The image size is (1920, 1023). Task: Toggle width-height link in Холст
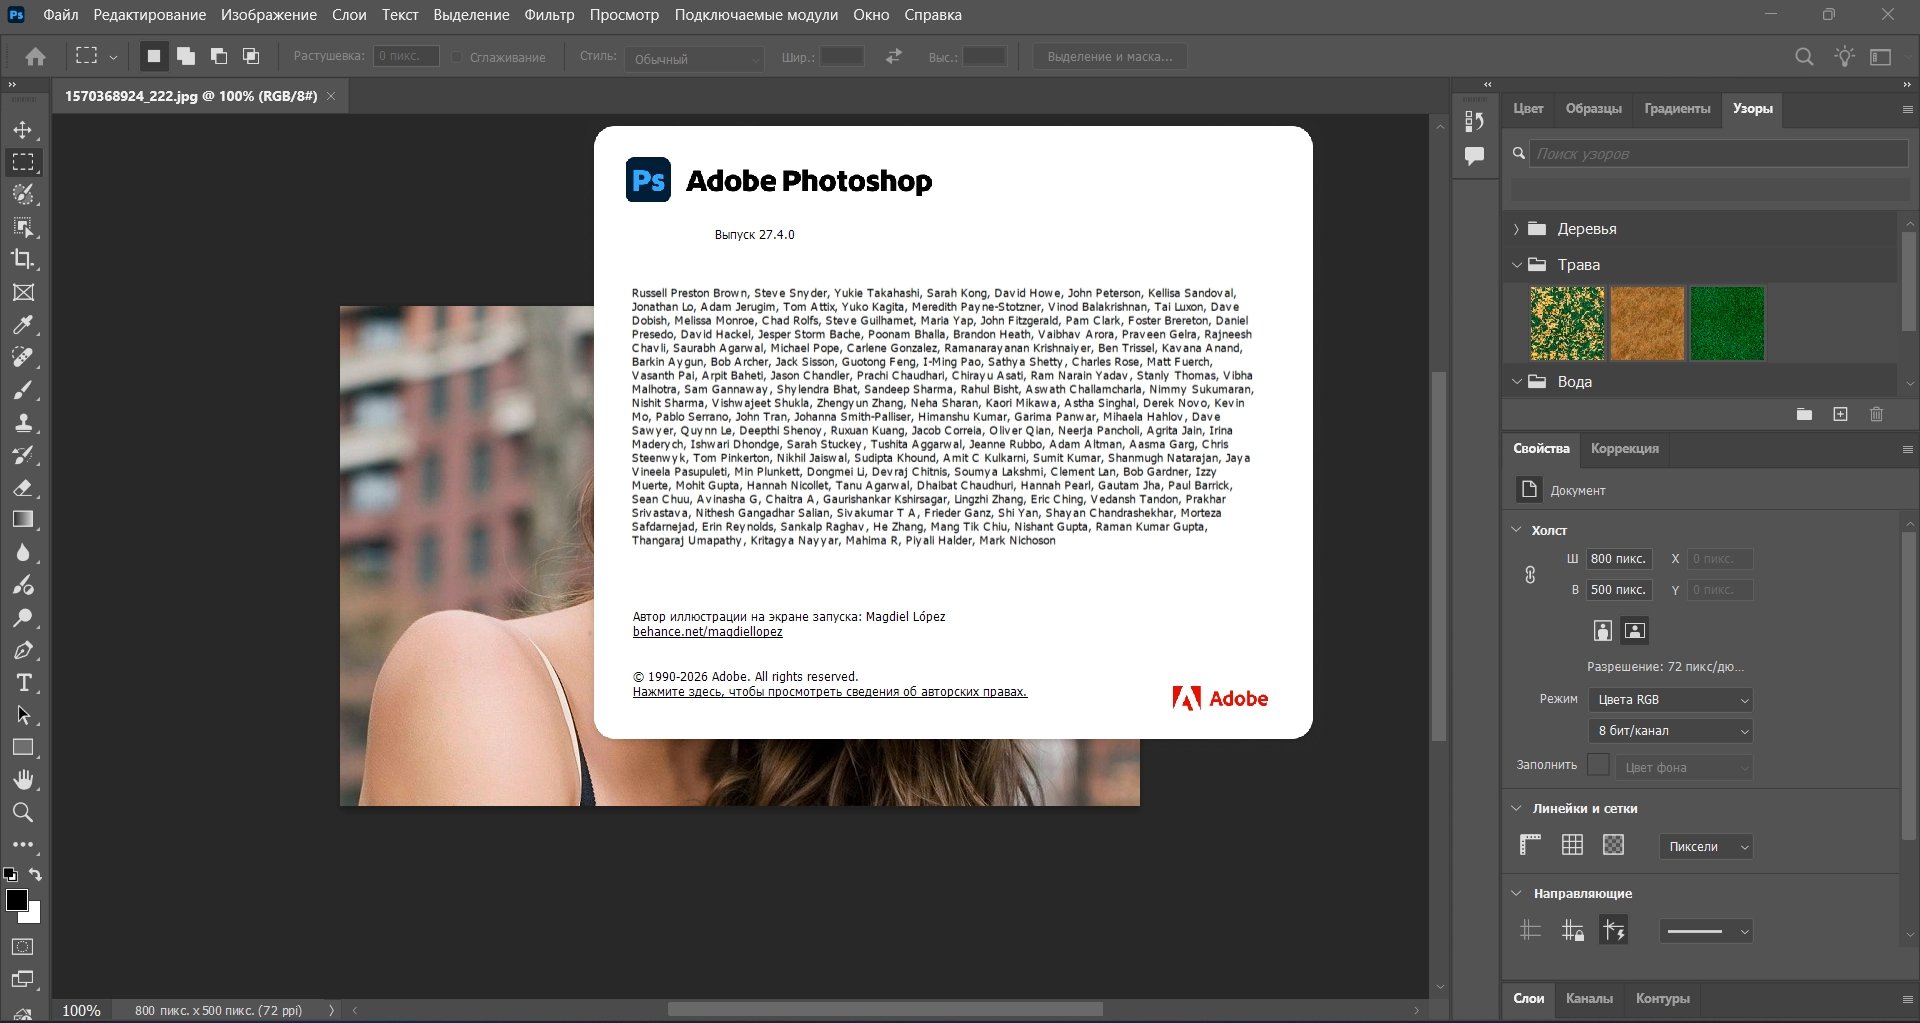click(x=1530, y=575)
